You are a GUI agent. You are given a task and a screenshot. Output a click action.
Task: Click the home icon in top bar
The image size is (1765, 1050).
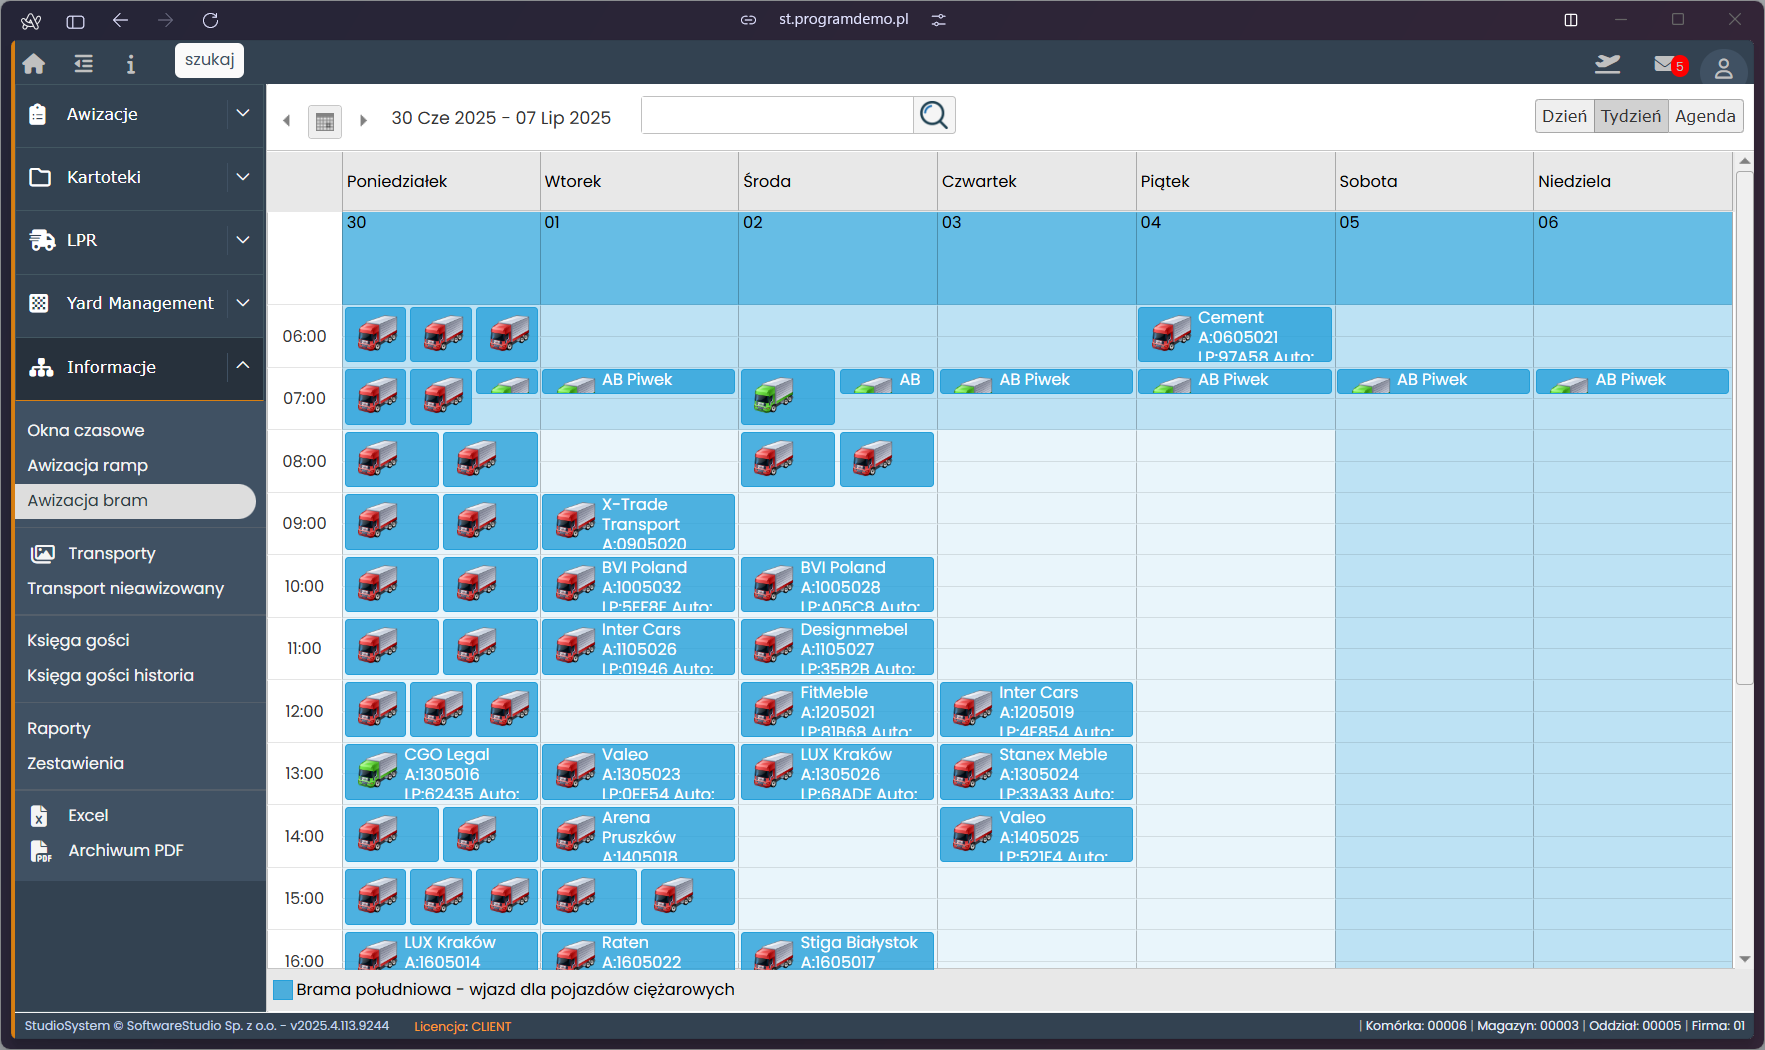[x=34, y=64]
